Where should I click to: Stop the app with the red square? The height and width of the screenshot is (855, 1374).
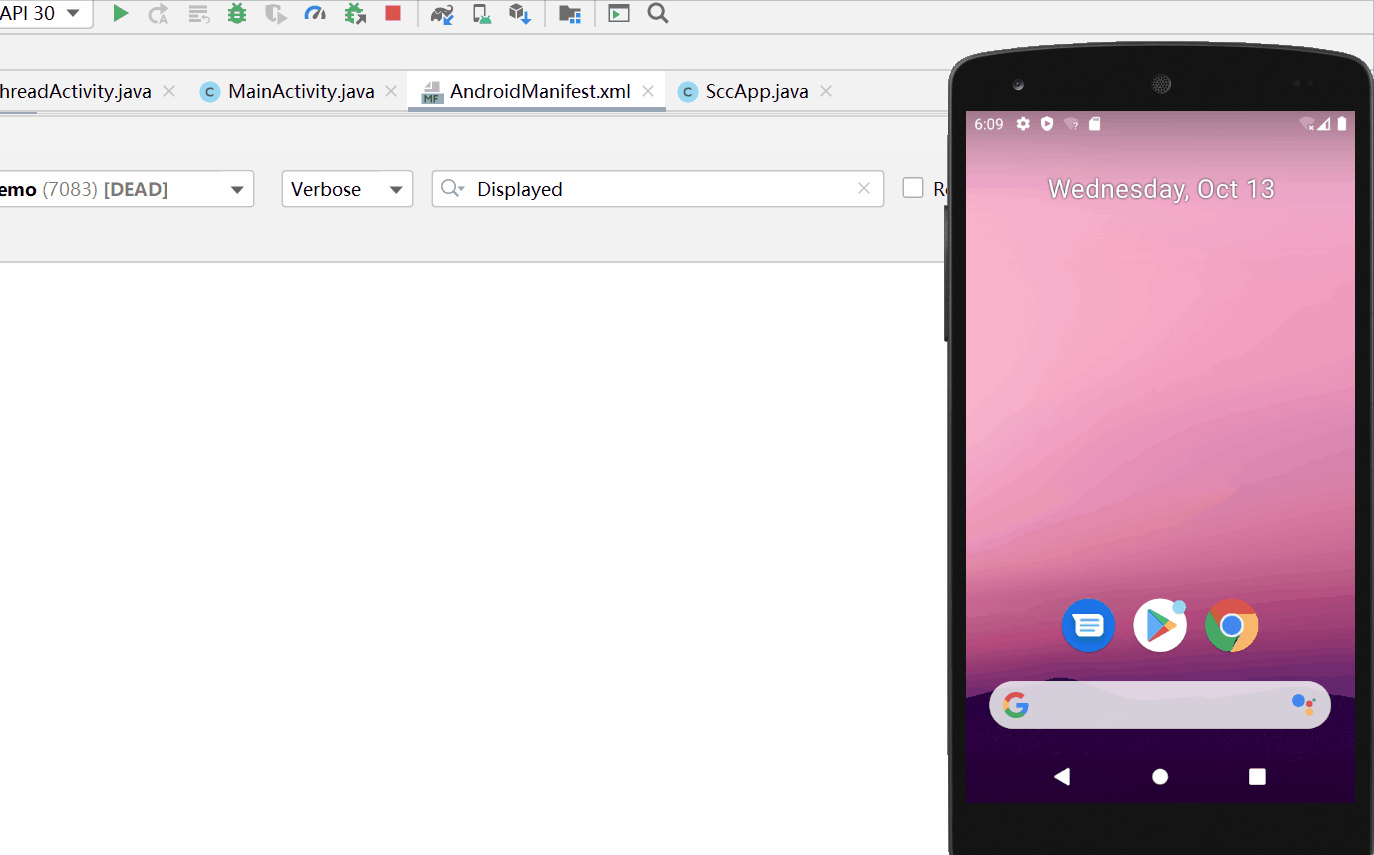click(393, 14)
